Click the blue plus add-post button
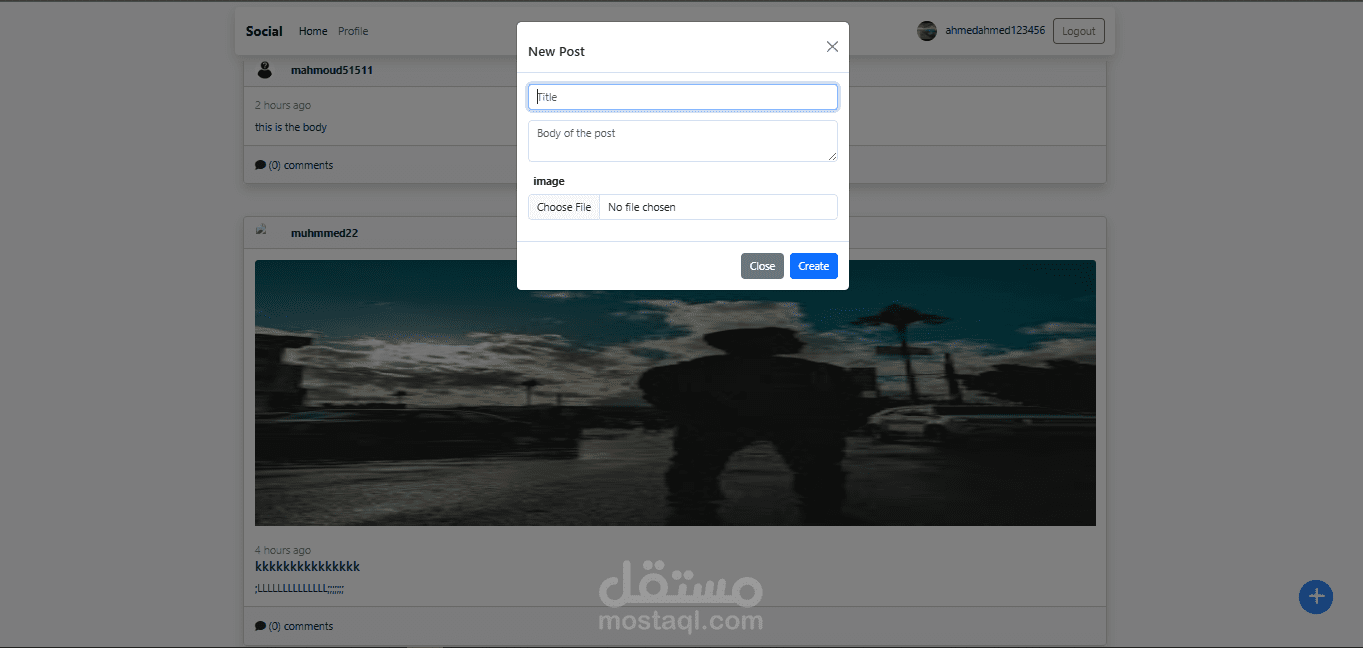 point(1316,597)
